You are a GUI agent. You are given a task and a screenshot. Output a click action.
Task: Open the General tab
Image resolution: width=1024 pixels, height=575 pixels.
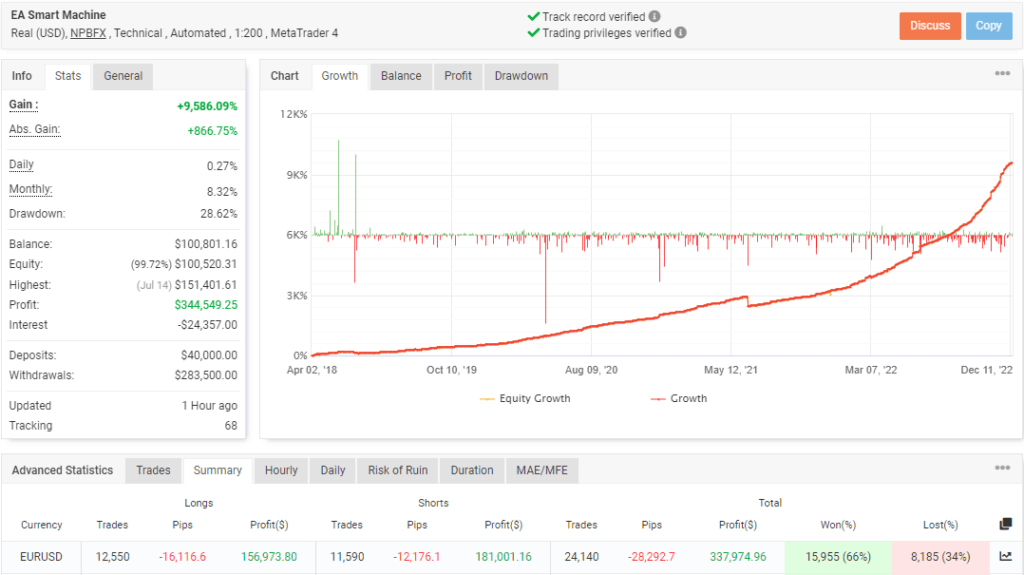coord(123,76)
